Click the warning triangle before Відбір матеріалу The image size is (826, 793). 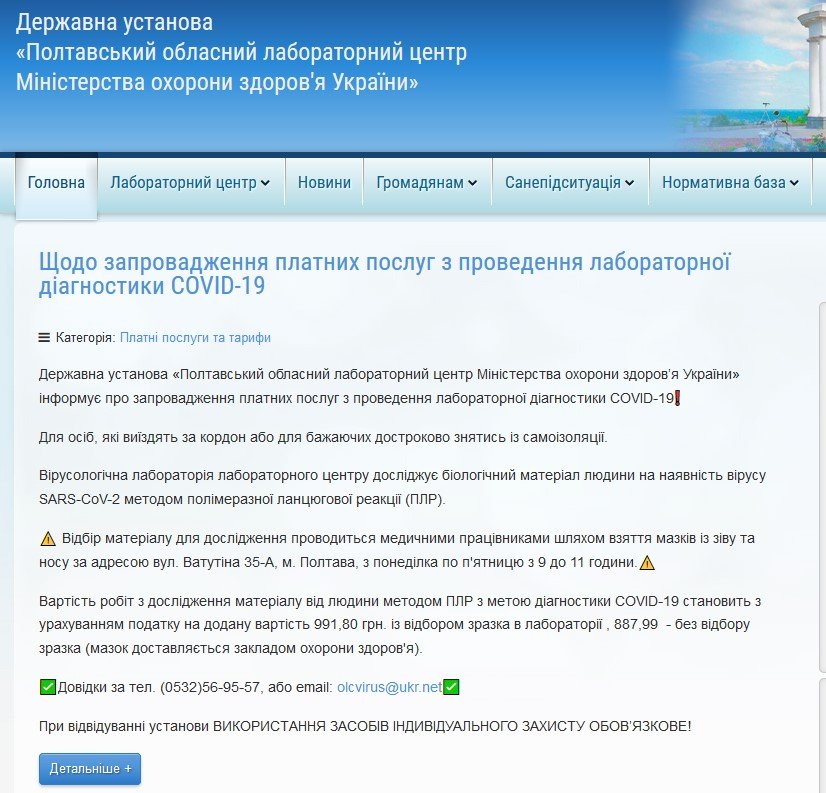coord(47,539)
